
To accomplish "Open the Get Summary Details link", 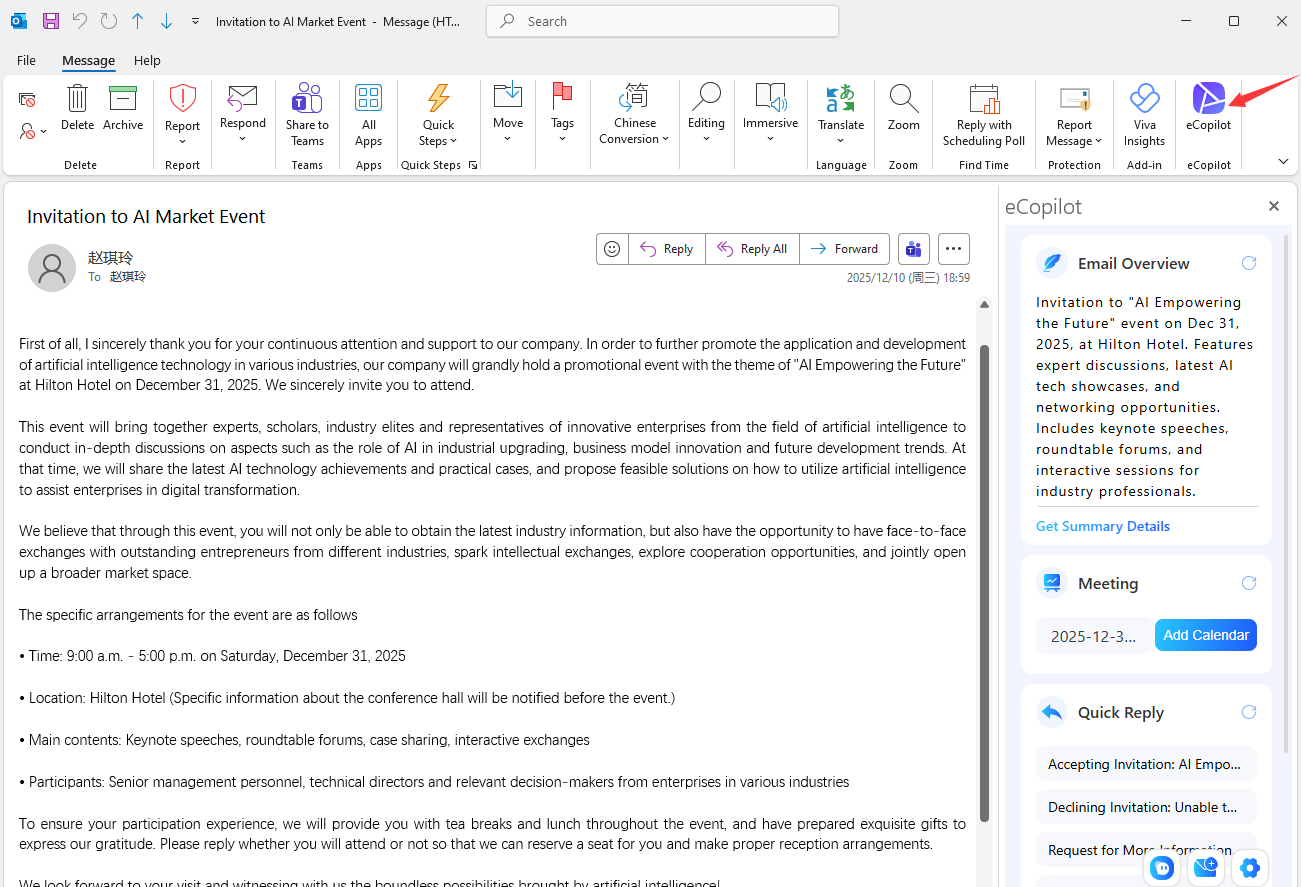I will [x=1102, y=525].
